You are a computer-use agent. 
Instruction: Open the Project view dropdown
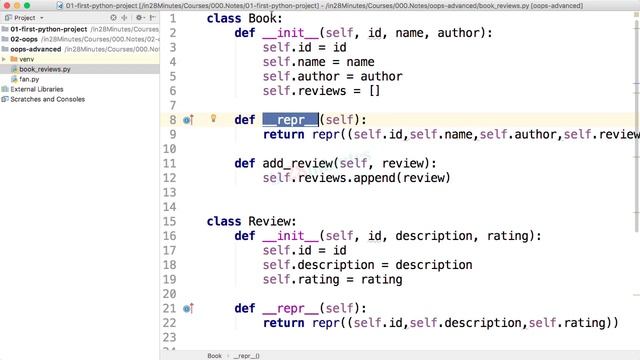42,18
